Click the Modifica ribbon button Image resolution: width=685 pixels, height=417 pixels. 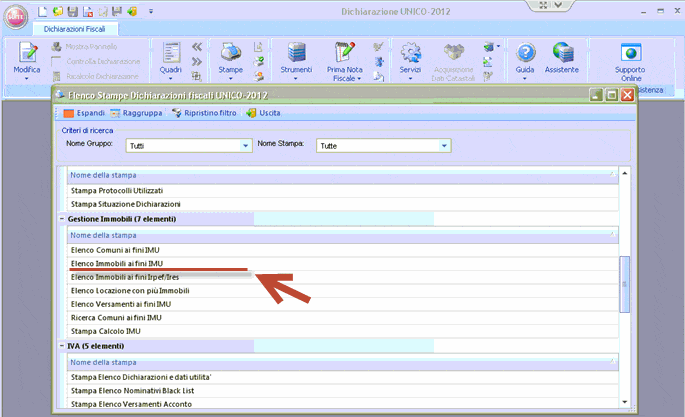click(x=27, y=55)
